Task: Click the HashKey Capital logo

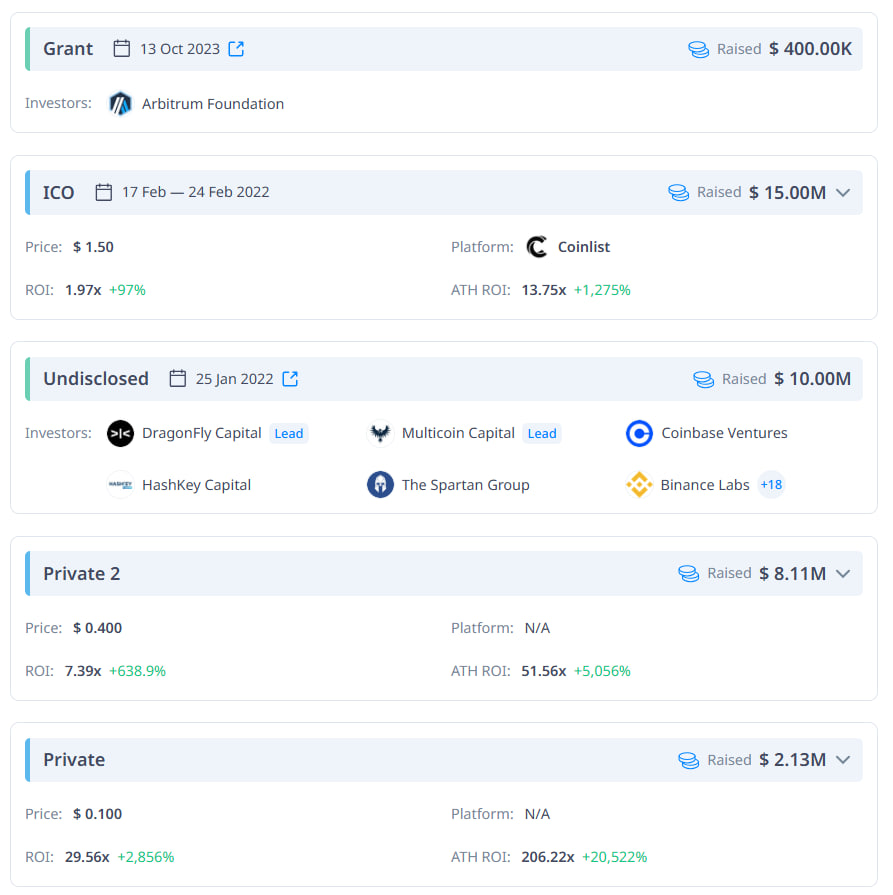Action: (x=120, y=485)
